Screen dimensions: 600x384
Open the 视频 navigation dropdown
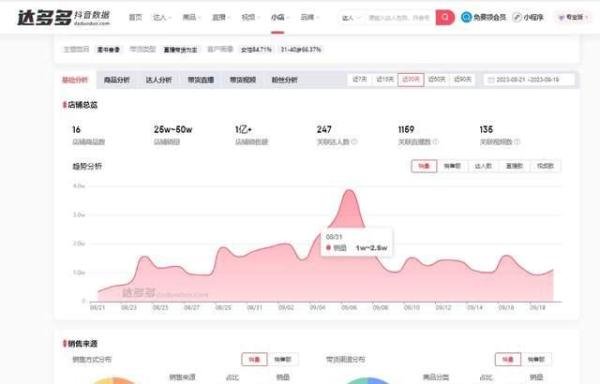coord(250,17)
